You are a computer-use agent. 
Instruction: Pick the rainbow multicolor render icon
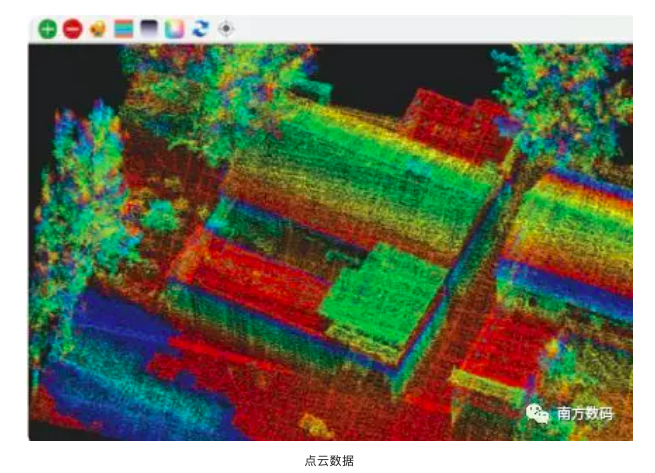pos(175,29)
